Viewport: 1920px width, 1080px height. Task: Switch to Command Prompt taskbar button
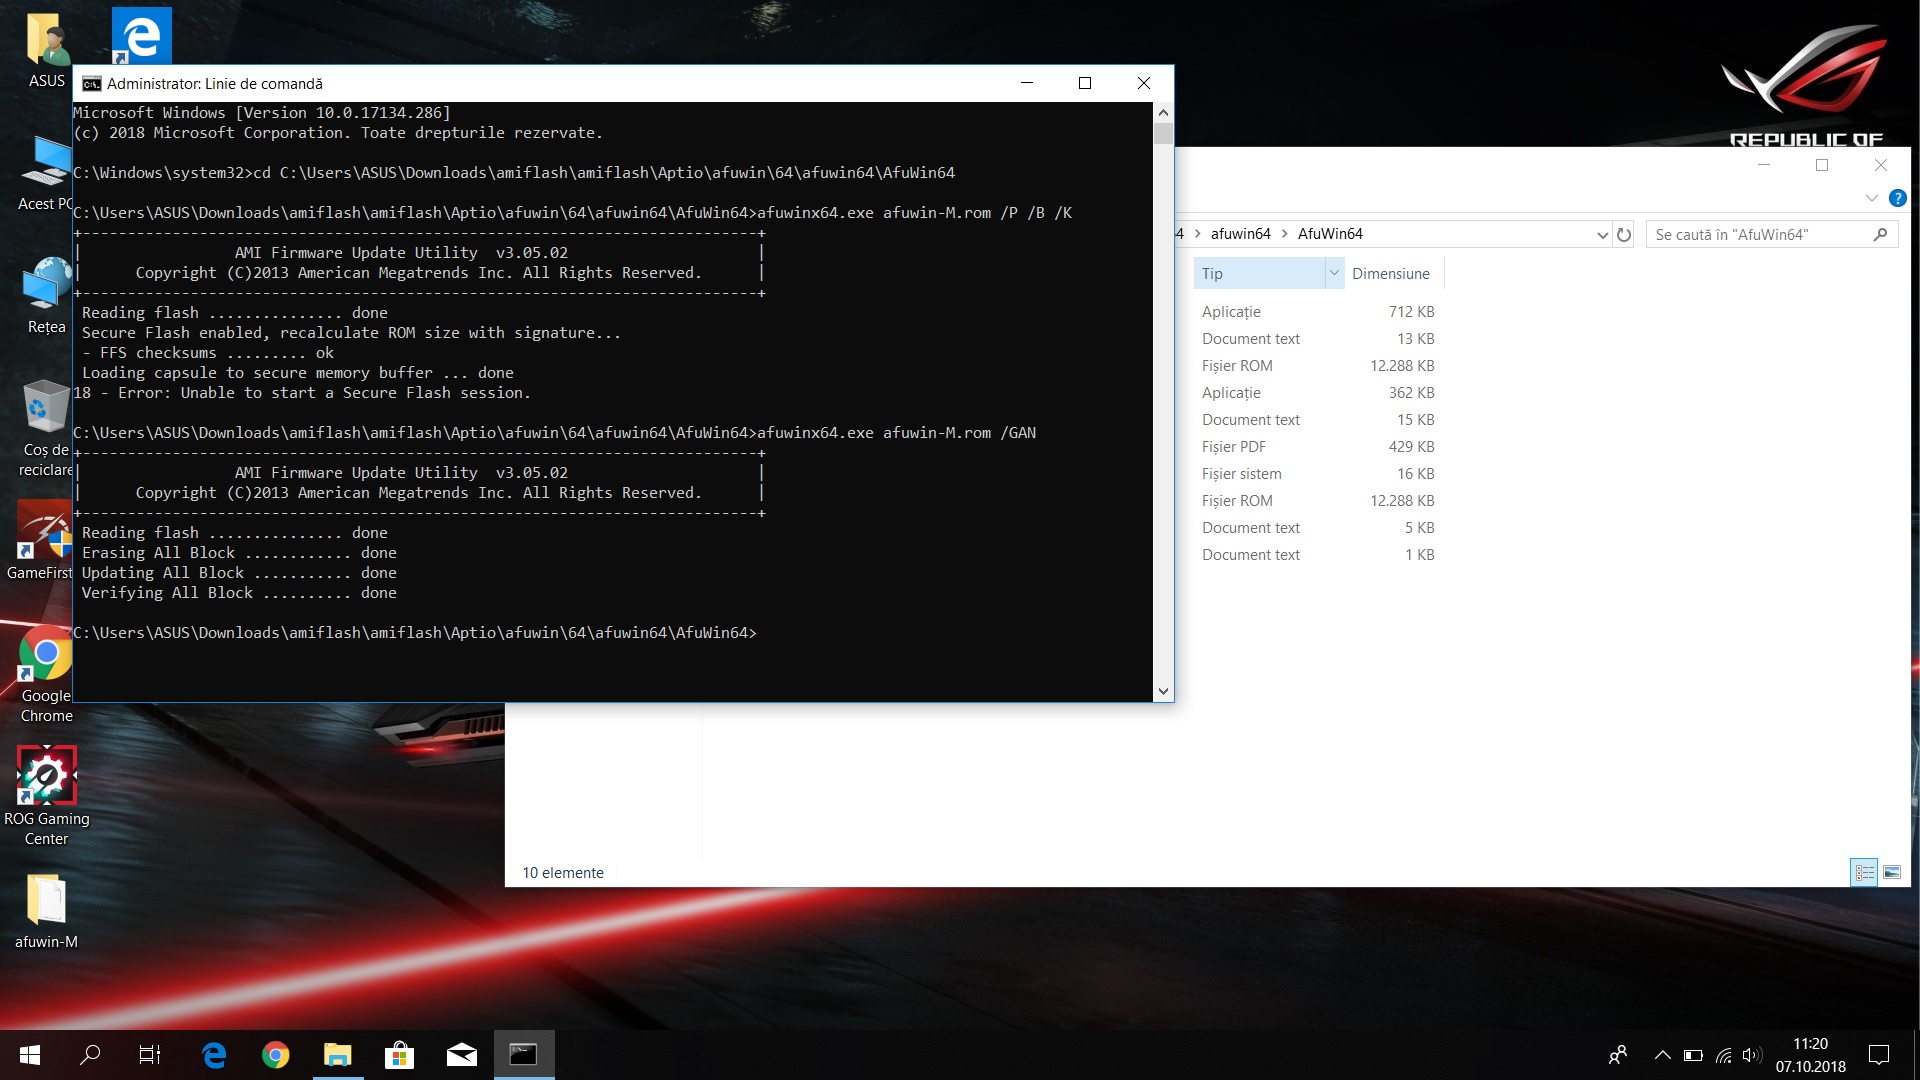(523, 1055)
